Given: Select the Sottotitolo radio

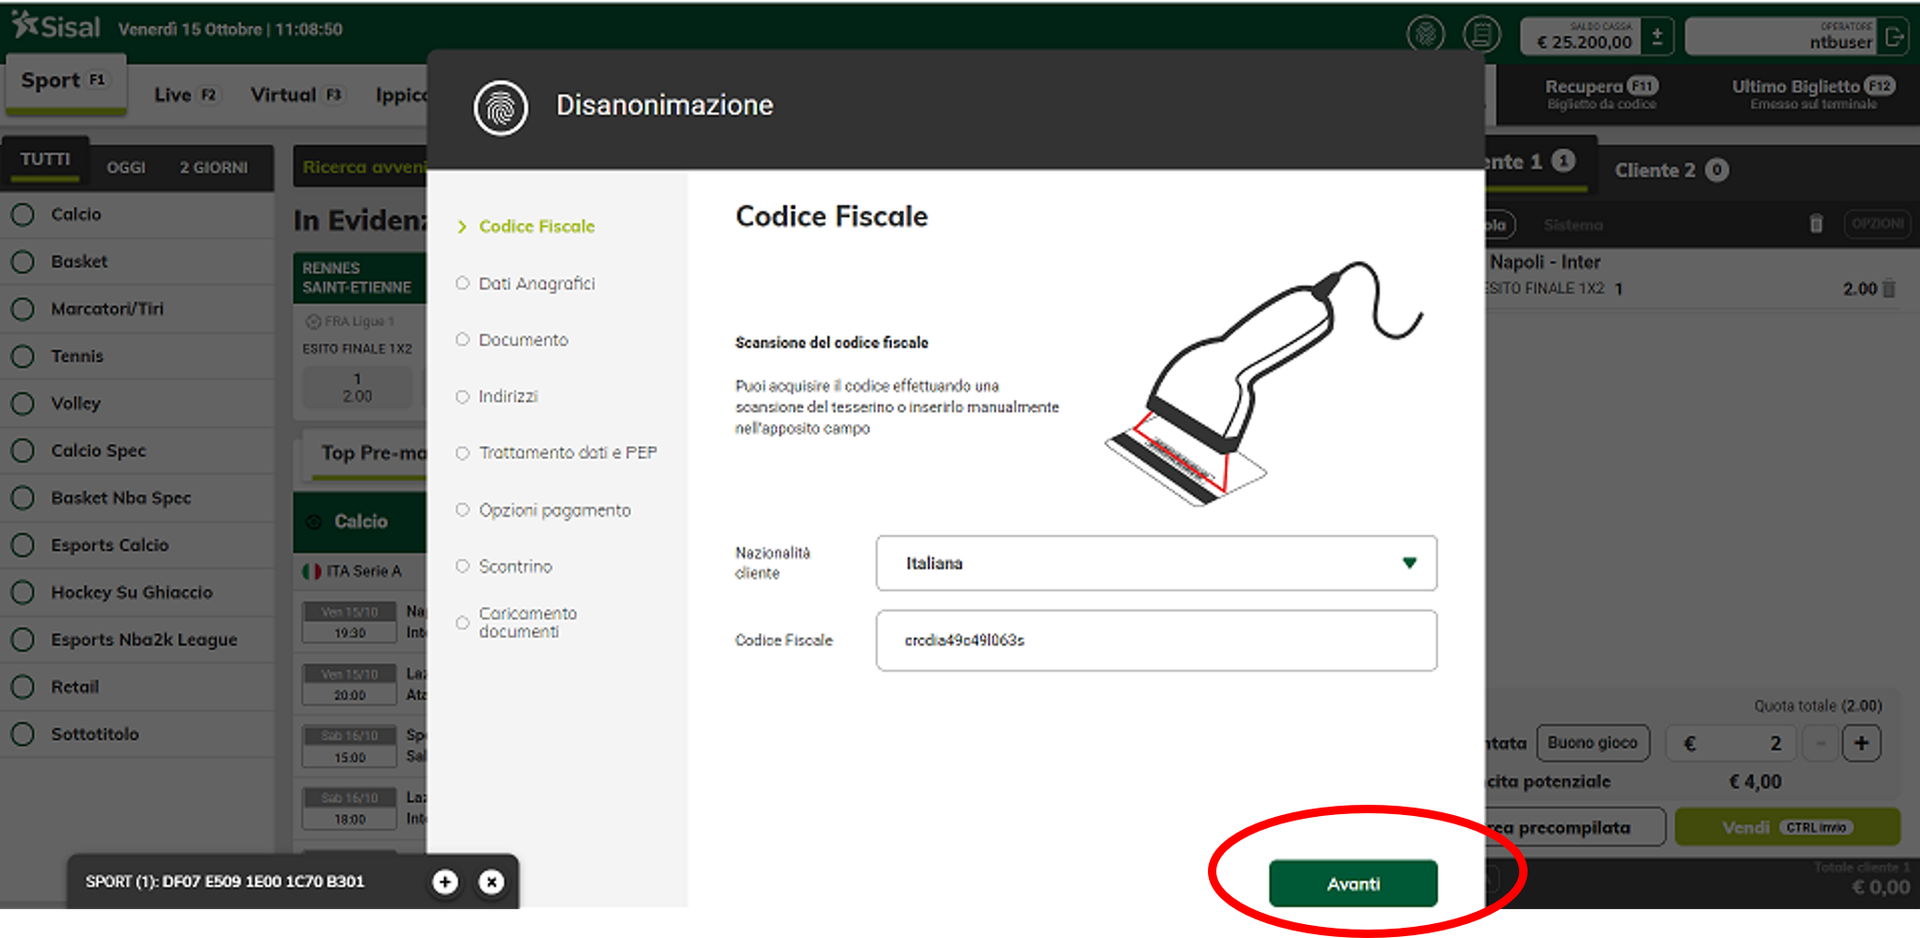Looking at the screenshot, I should 23,734.
